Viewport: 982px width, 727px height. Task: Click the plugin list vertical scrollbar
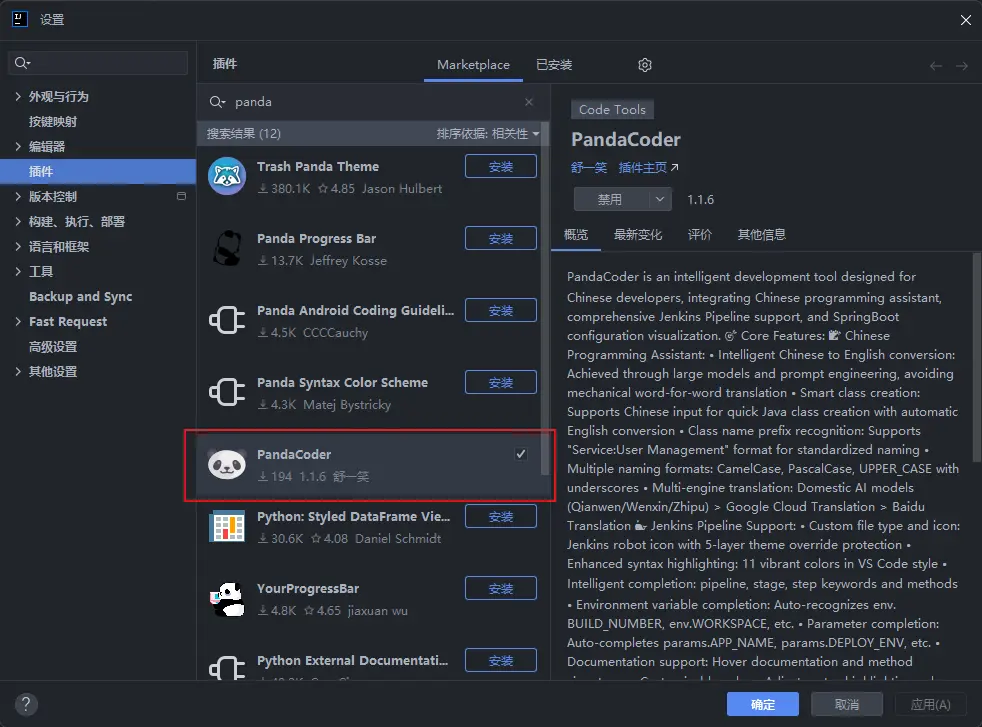tap(545, 299)
